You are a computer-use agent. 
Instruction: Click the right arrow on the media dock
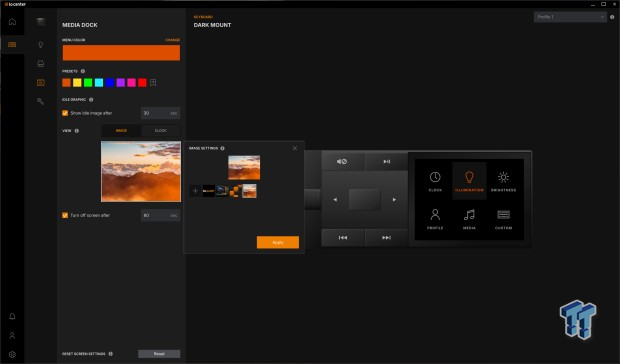(394, 200)
